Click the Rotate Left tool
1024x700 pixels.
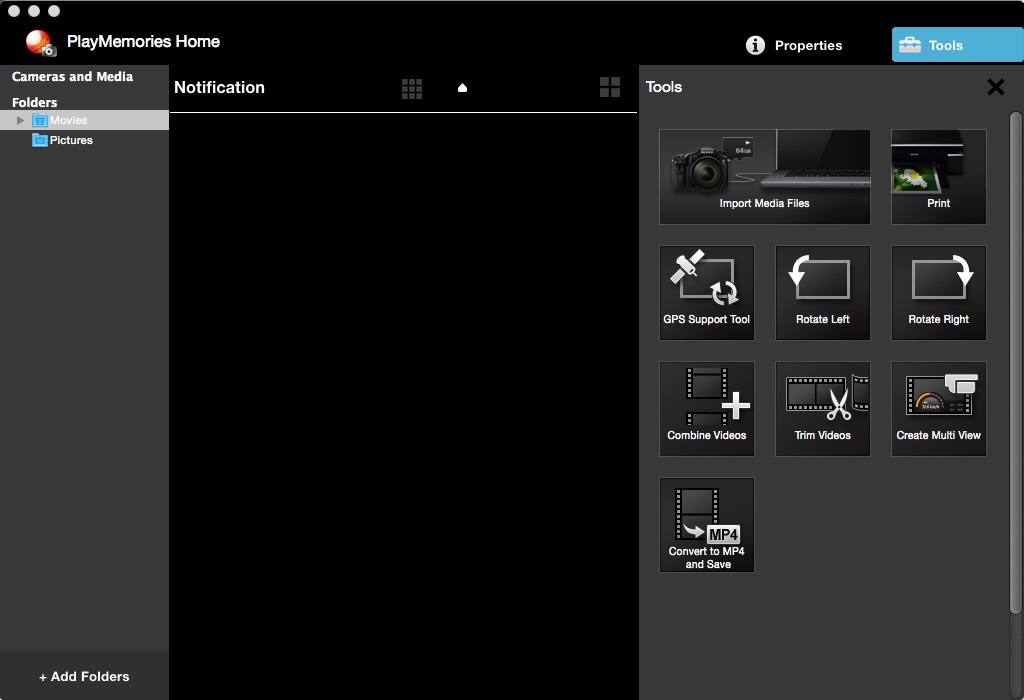click(x=822, y=292)
